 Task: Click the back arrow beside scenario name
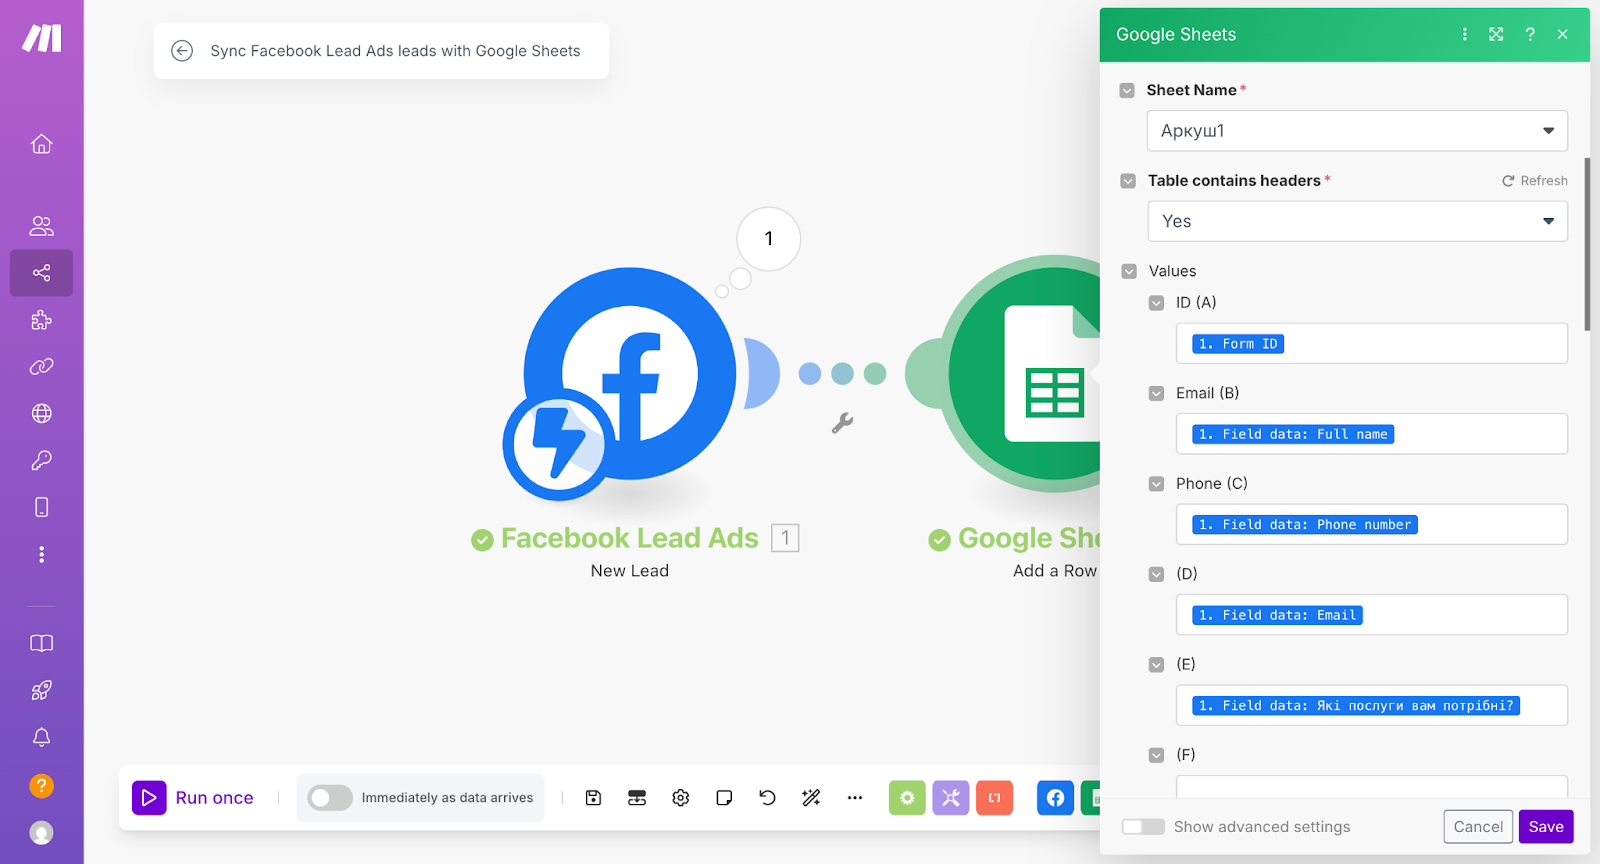pos(182,51)
